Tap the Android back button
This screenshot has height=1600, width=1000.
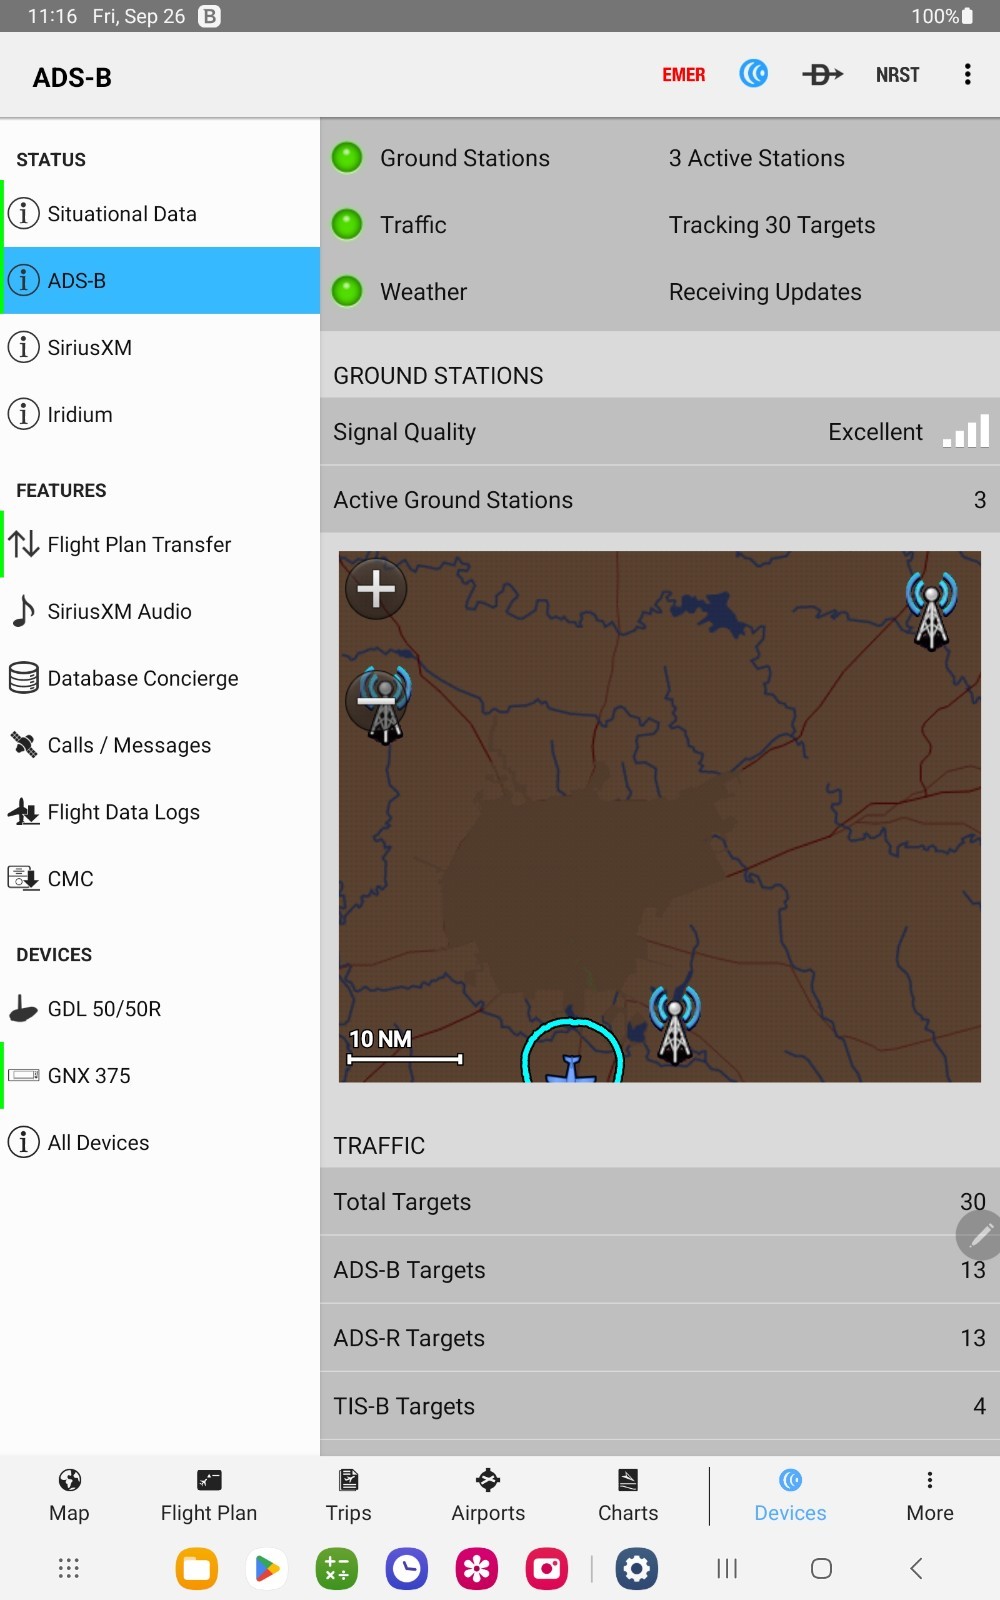pyautogui.click(x=916, y=1568)
